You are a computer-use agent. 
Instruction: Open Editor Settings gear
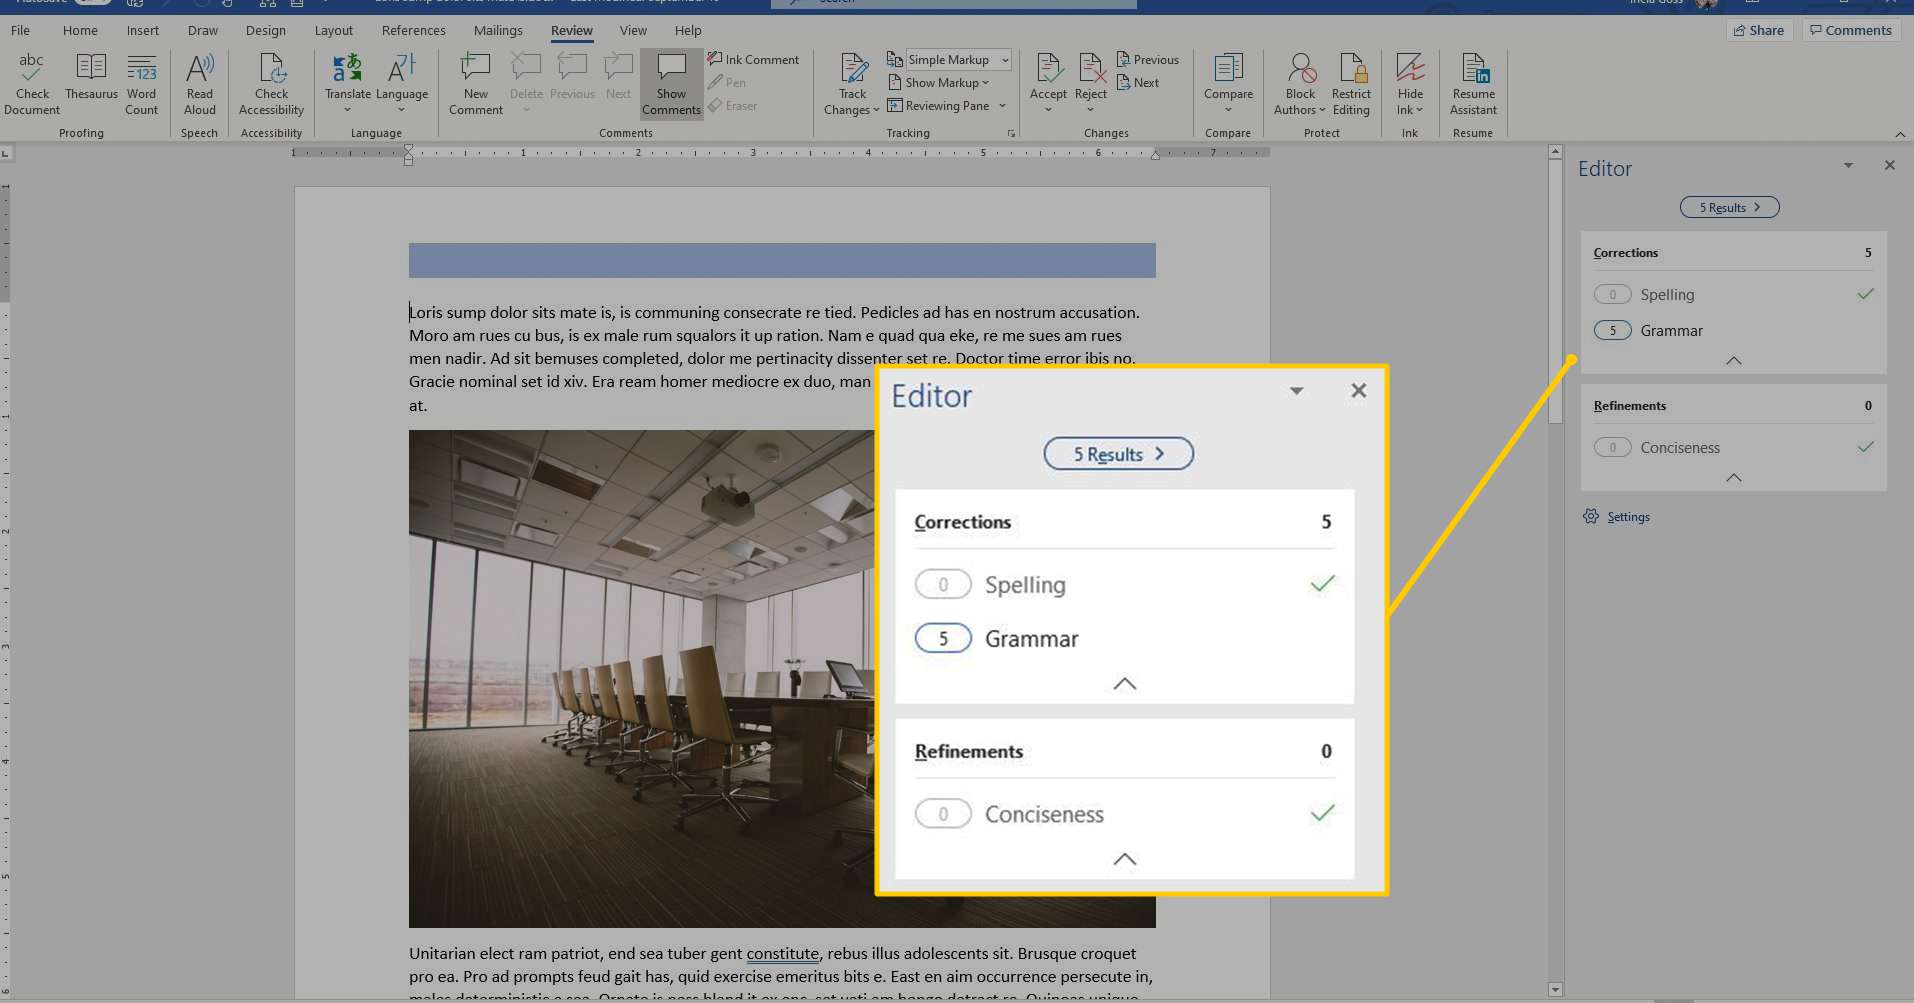point(1591,516)
